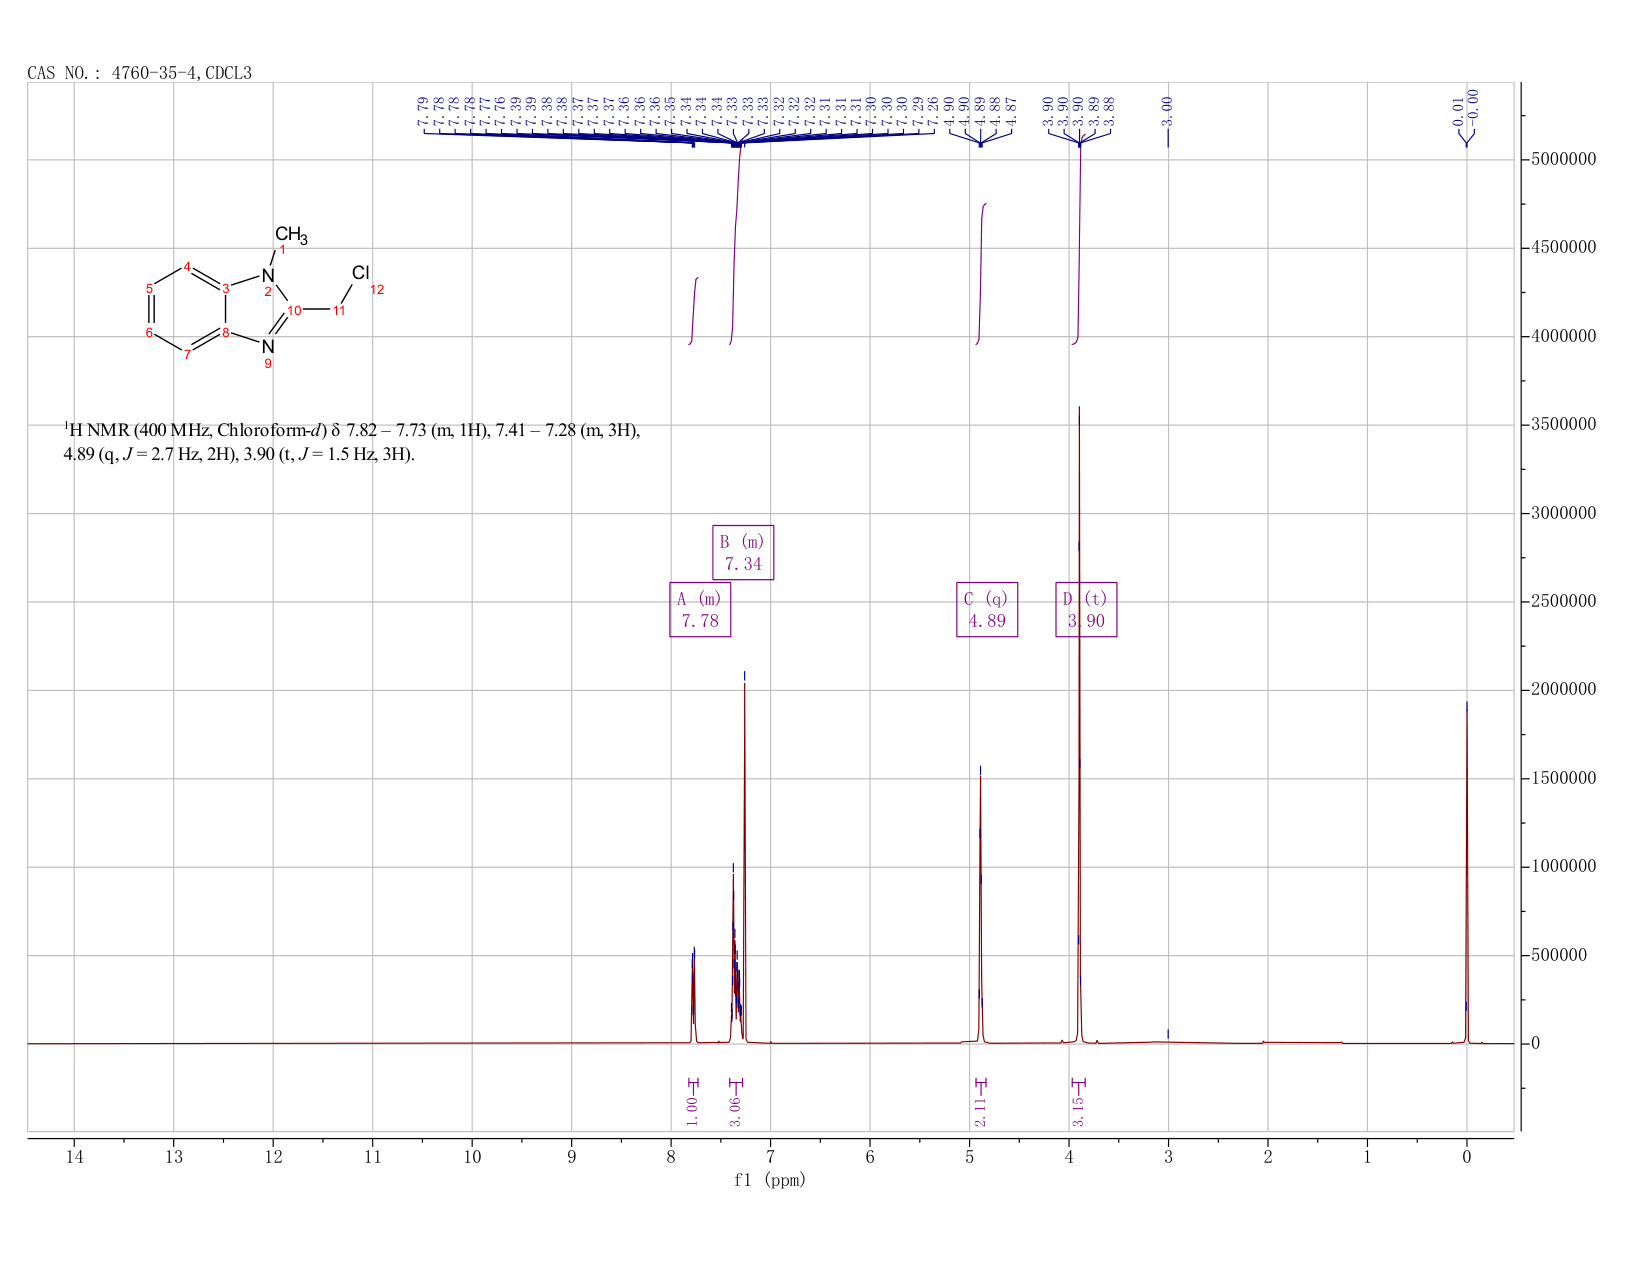This screenshot has width=1650, height=1275.
Task: Click the CH3 group in the structure
Action: tap(291, 236)
